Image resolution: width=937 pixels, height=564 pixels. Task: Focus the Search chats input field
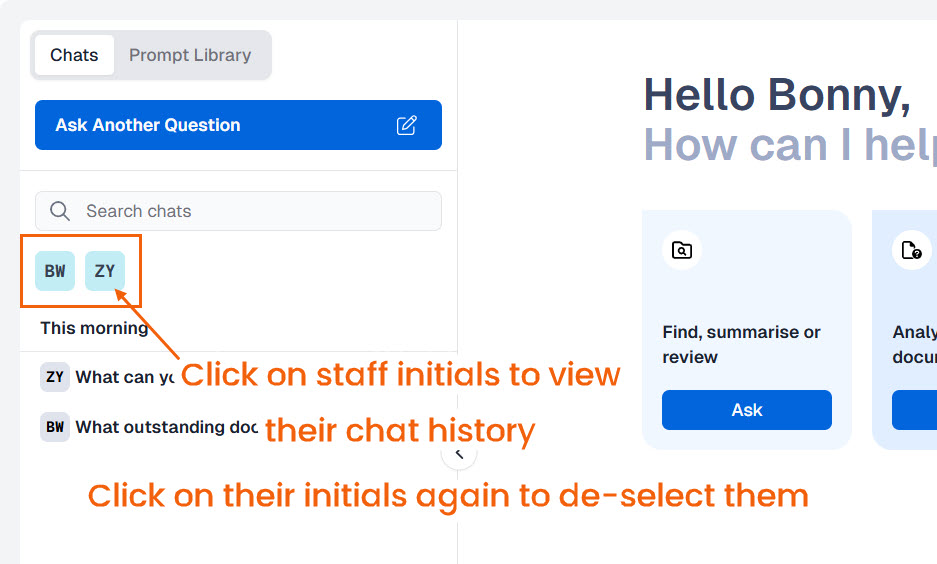pos(238,211)
